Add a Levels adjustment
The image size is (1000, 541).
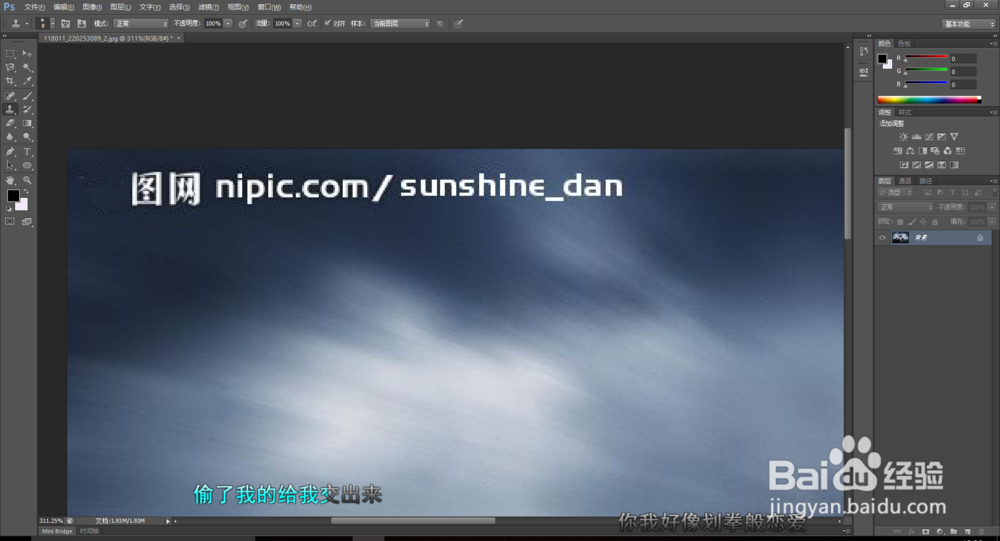[x=916, y=137]
